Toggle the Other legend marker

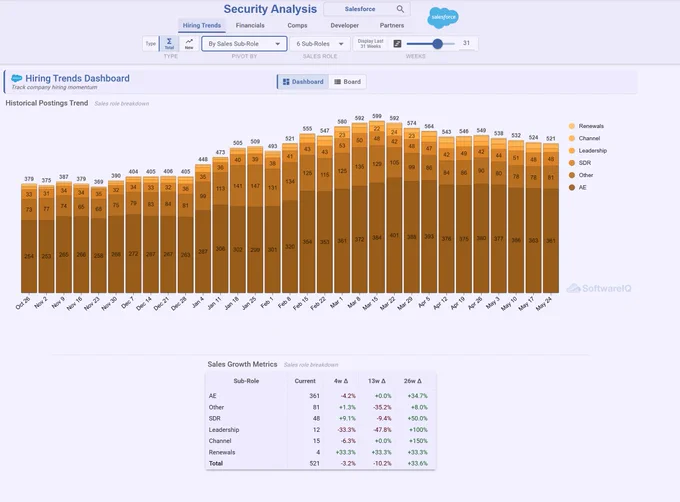572,175
